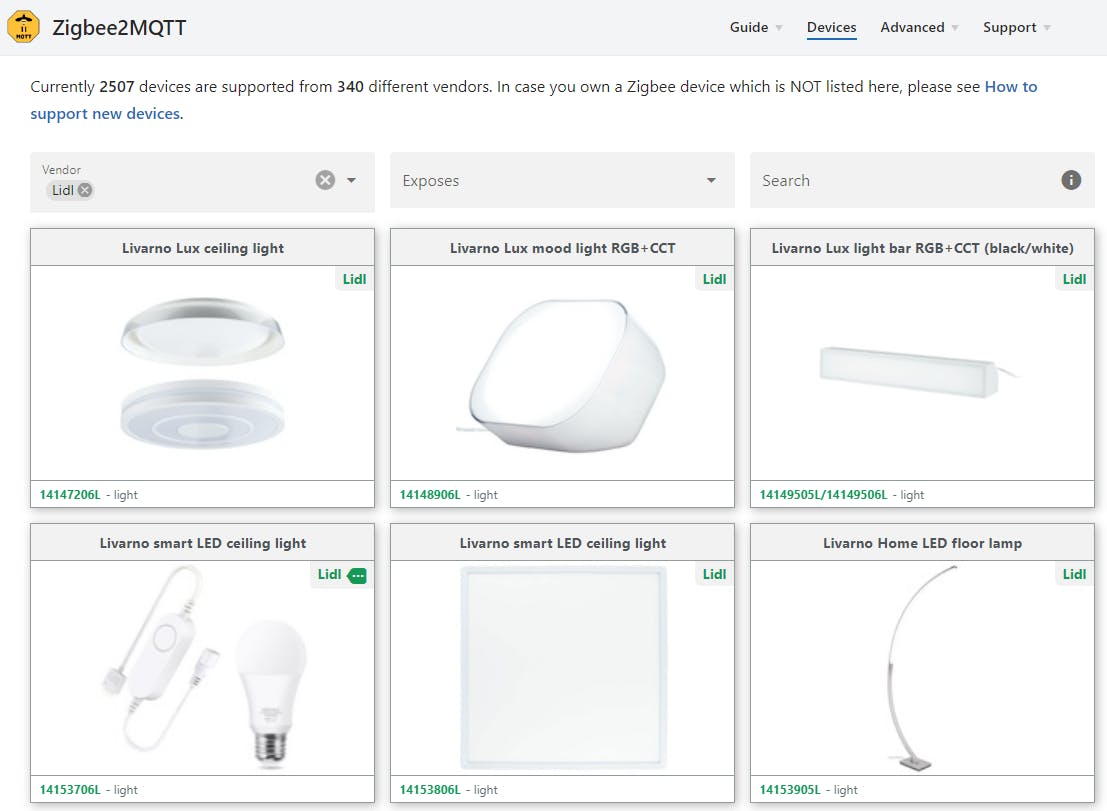
Task: Click the square LED ceiling panel image
Action: (563, 668)
